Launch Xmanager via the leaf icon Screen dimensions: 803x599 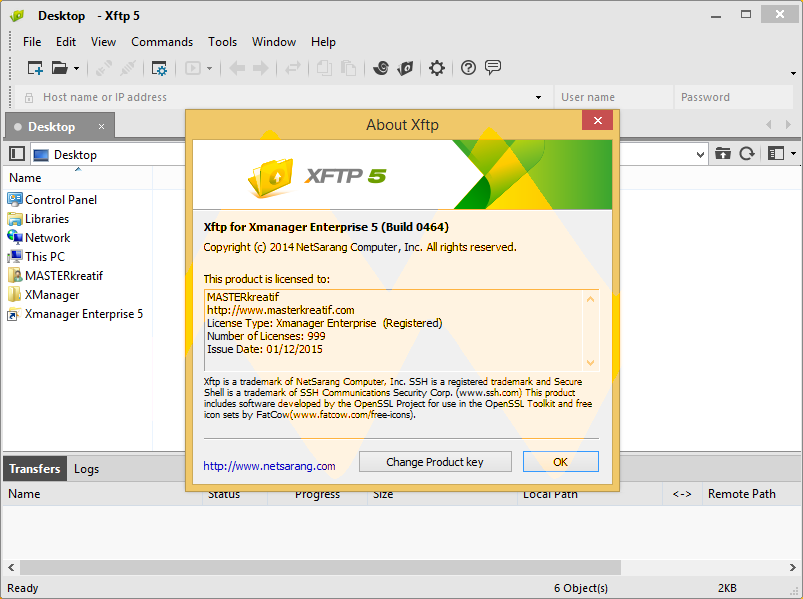coord(405,68)
